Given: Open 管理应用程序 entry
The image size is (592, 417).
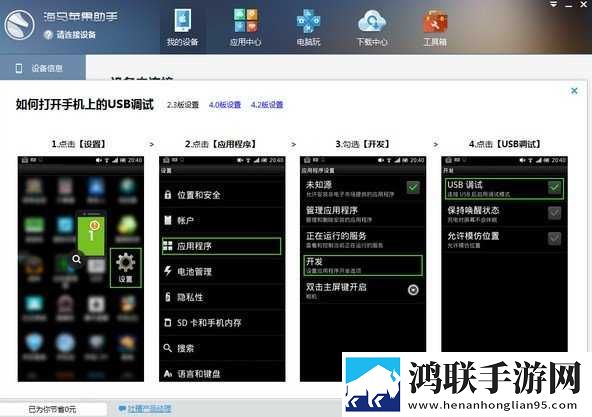Looking at the screenshot, I should point(362,214).
